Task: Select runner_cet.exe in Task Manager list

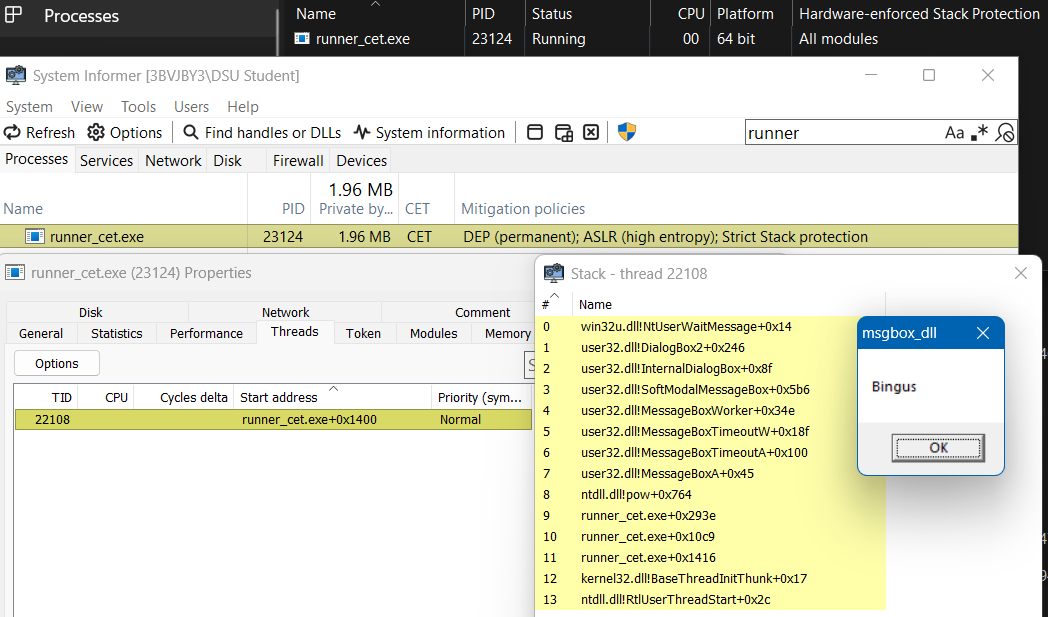Action: [362, 39]
